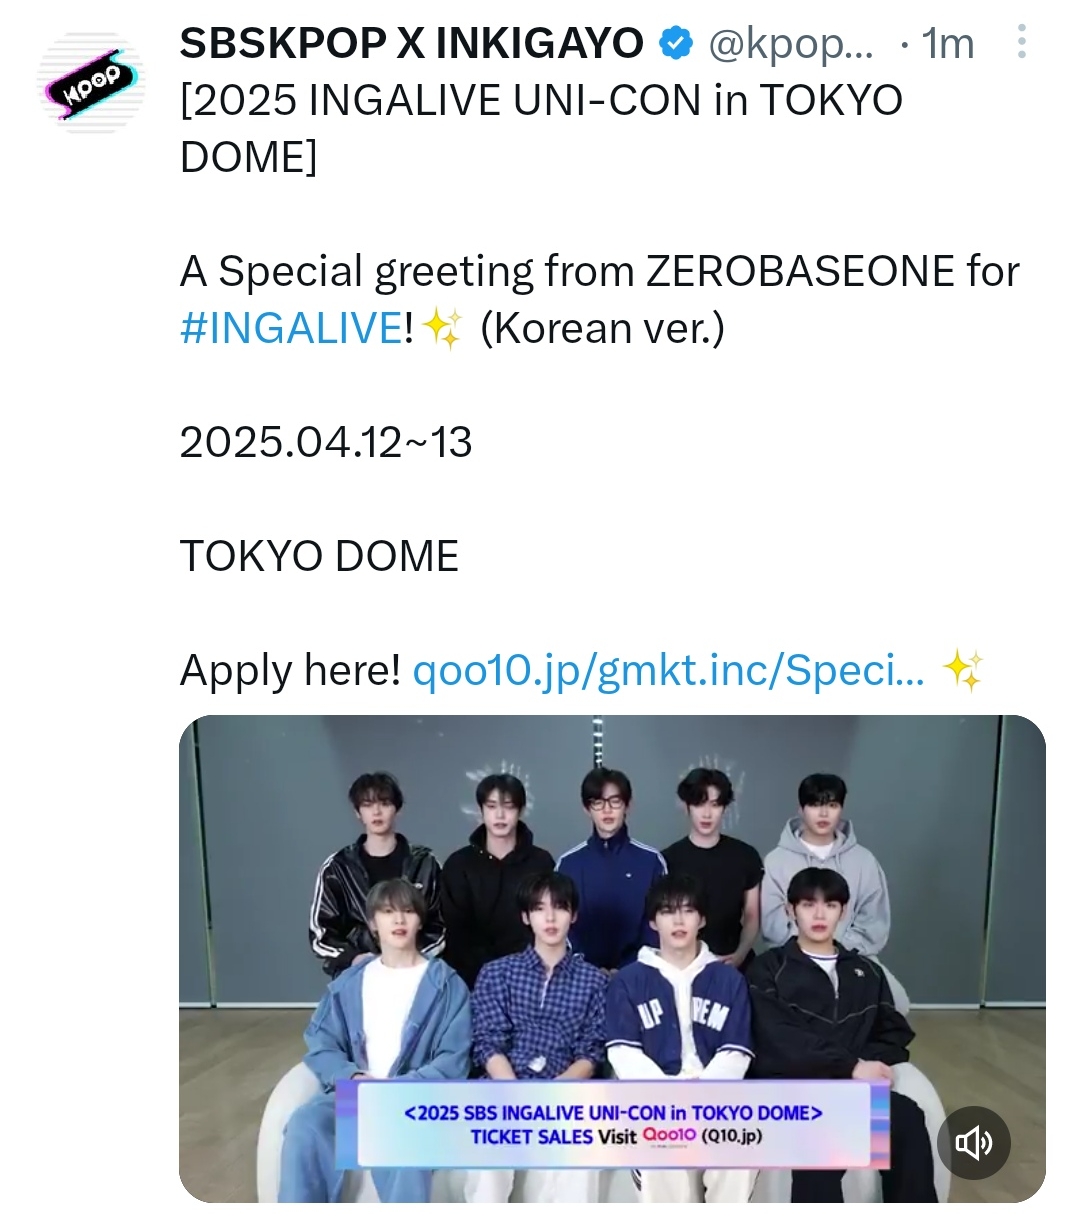The image size is (1080, 1222).
Task: Click the standalone TOKYO DOME text line
Action: [319, 556]
